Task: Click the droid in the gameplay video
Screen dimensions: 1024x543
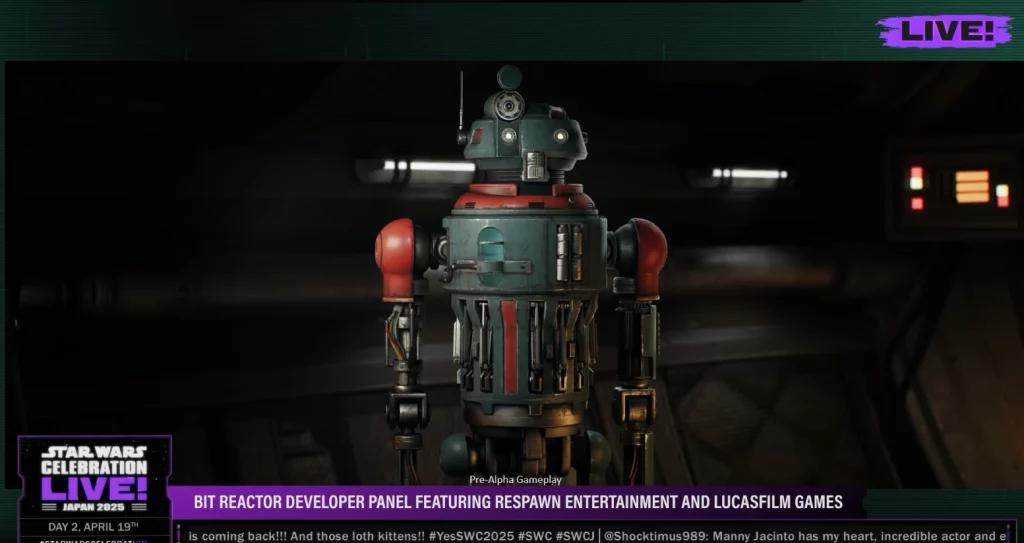Action: click(521, 274)
